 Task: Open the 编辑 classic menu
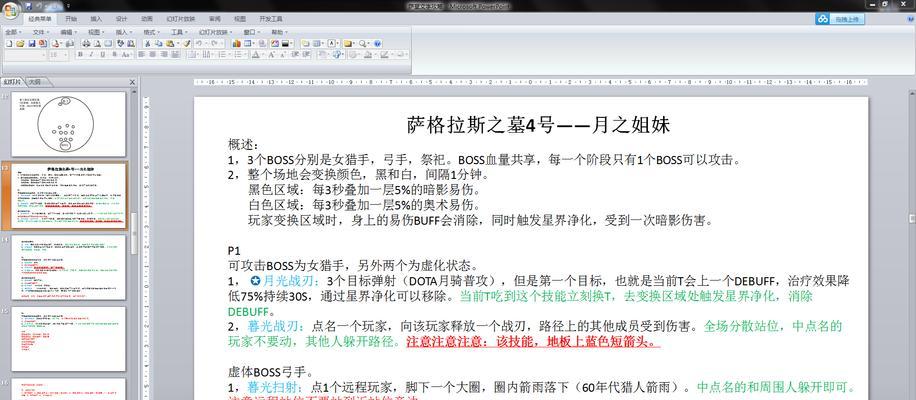coord(68,32)
